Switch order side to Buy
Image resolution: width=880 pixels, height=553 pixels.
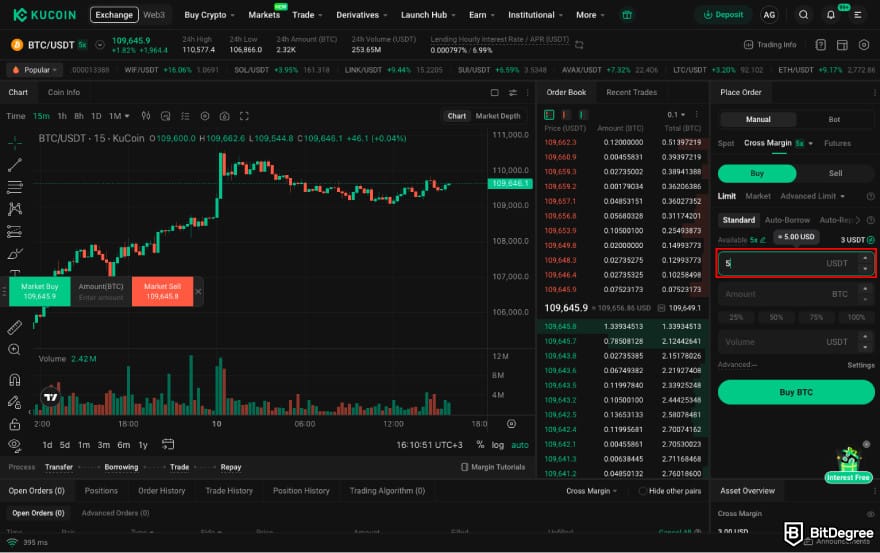(x=757, y=173)
